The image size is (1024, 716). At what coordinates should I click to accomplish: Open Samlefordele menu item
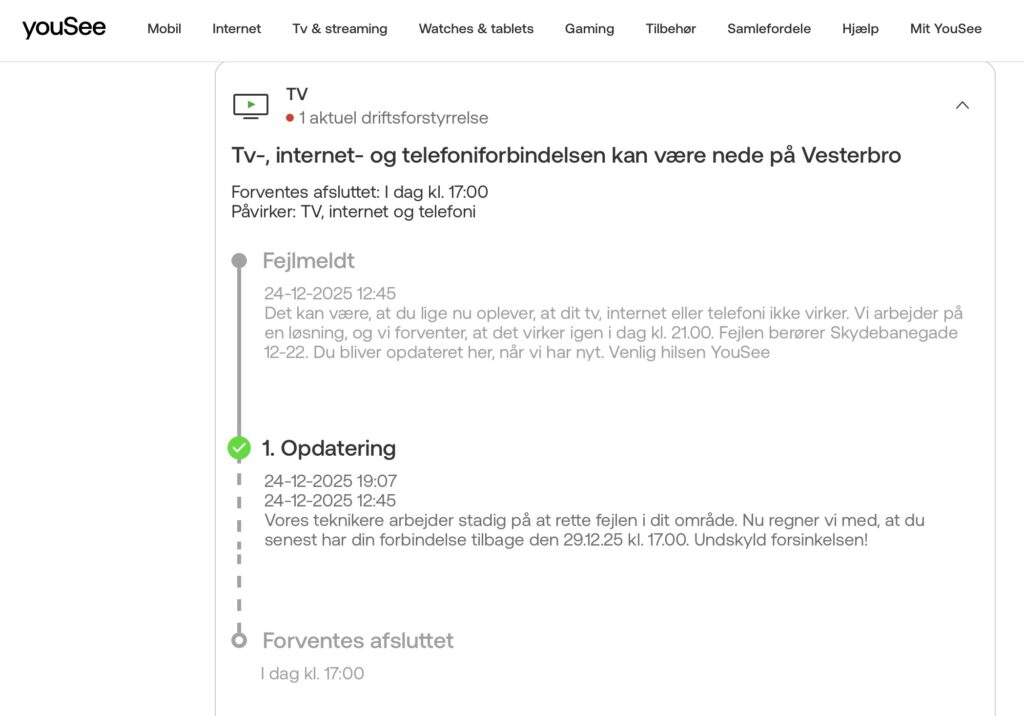tap(769, 29)
